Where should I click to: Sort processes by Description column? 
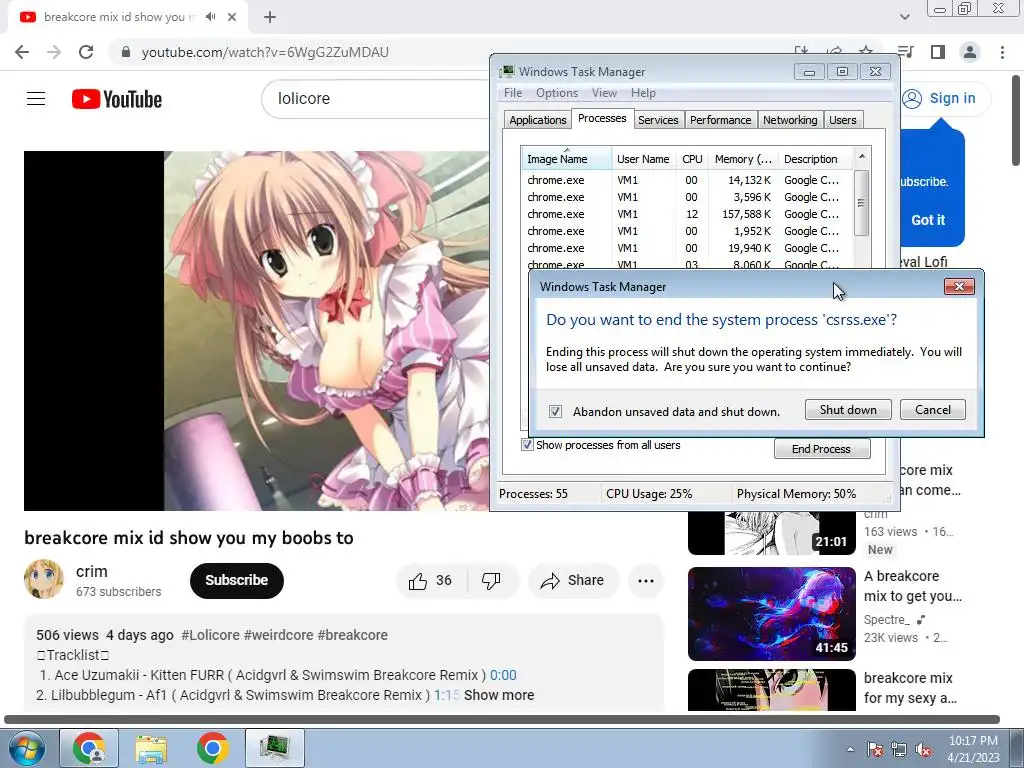pos(815,159)
